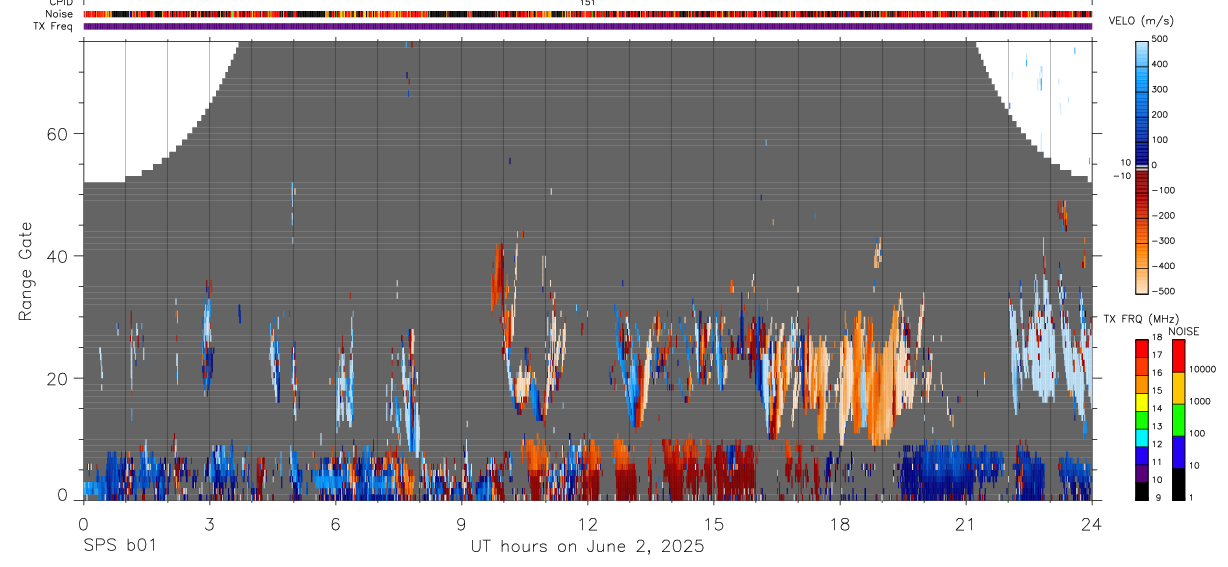Click x-axis tick label 24
The width and height of the screenshot is (1228, 567).
coord(1091,523)
